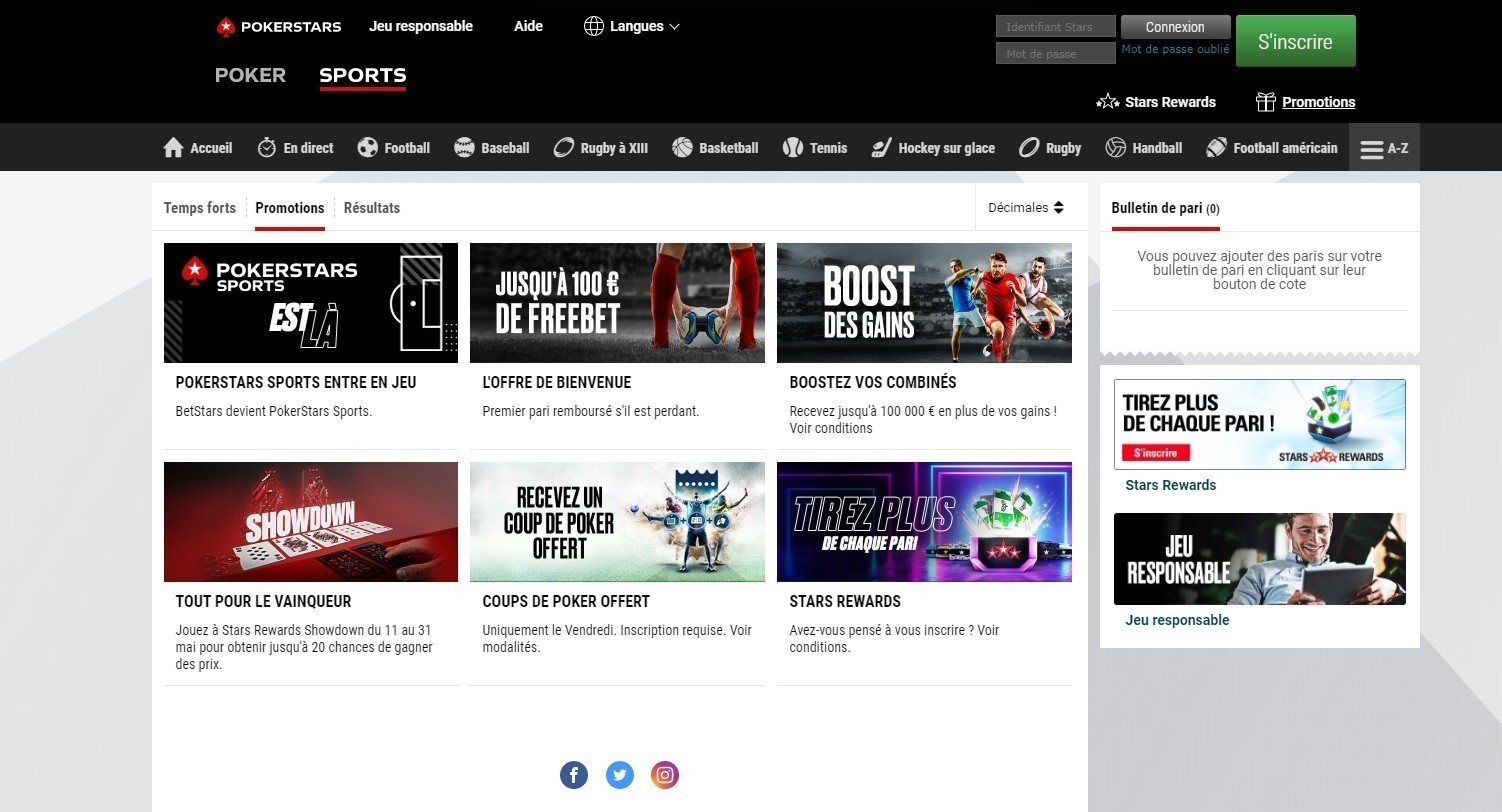Open the Coups de poker offert heading

(566, 601)
